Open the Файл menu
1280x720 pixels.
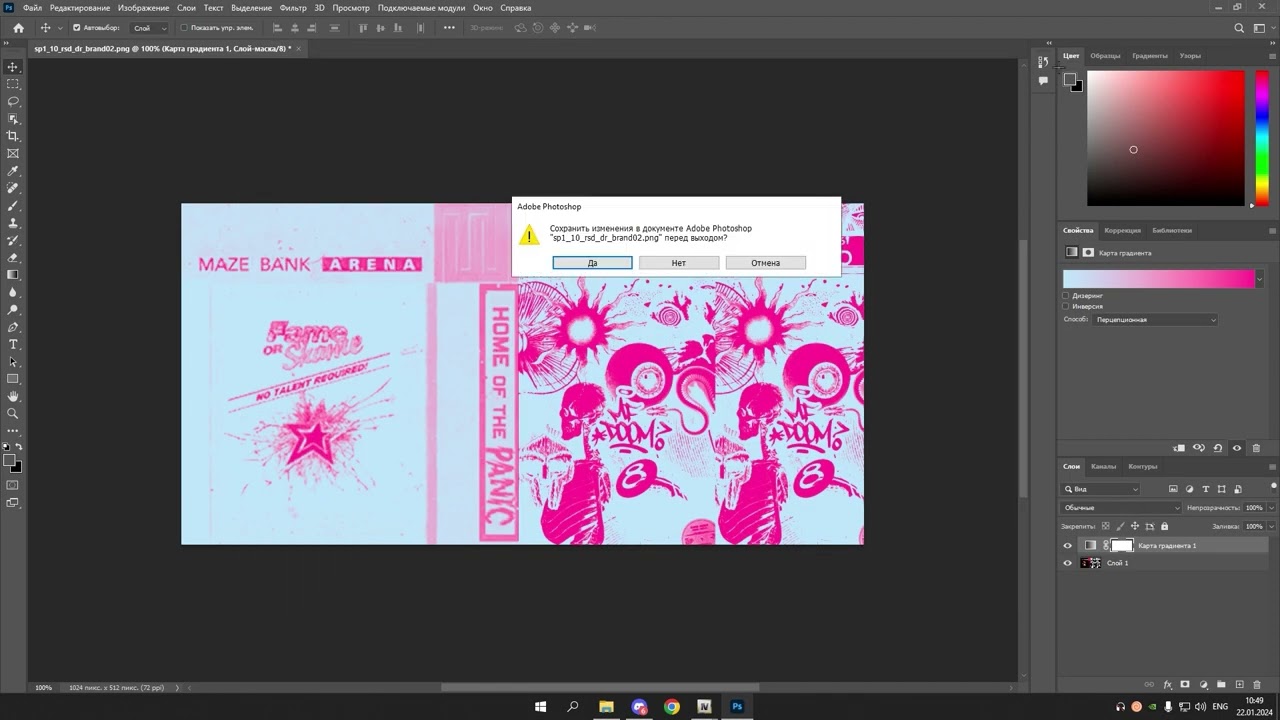pyautogui.click(x=33, y=8)
